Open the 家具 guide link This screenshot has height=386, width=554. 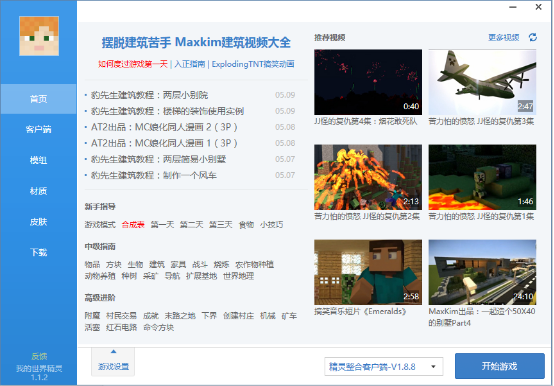[178, 265]
